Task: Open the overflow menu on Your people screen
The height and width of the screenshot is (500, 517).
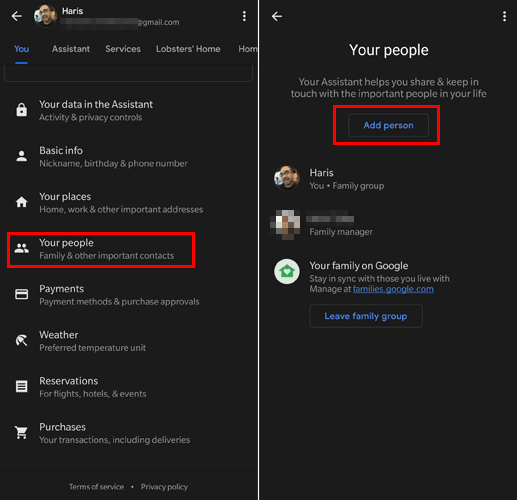Action: coord(504,16)
